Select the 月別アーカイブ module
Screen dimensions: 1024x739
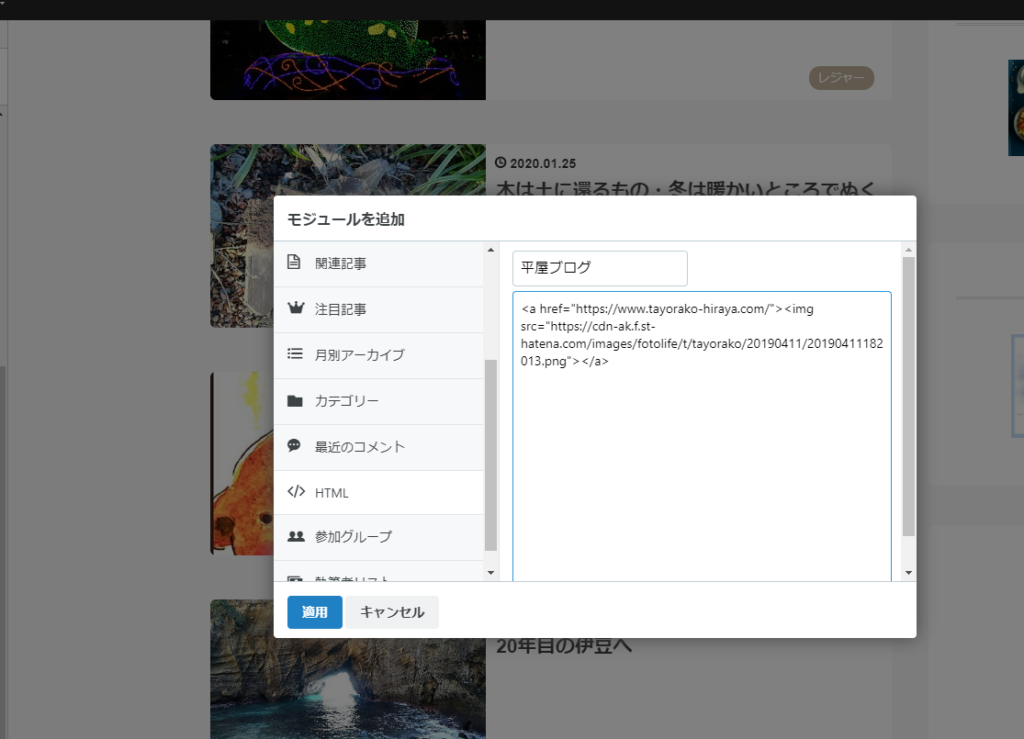(x=379, y=355)
